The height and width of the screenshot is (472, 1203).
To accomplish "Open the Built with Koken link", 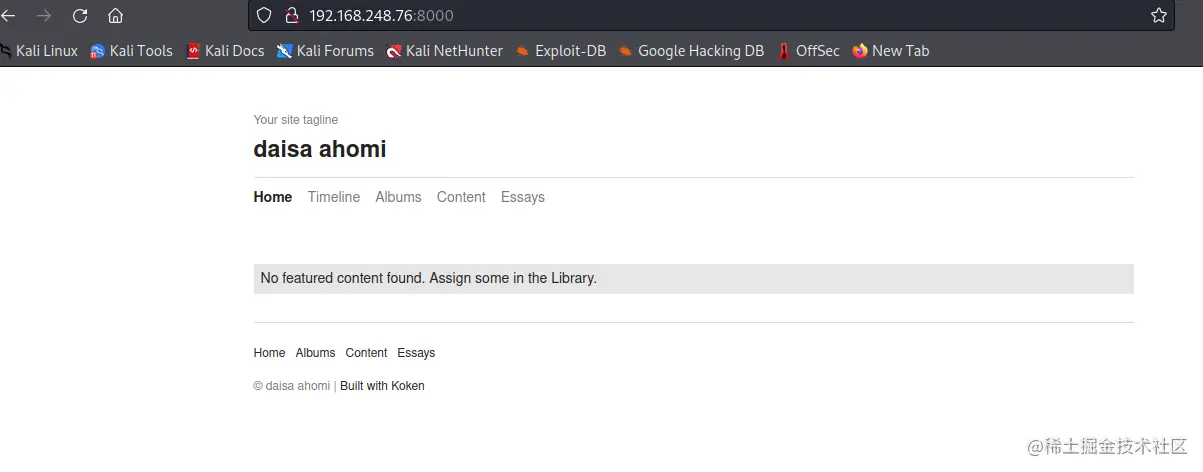I will (x=382, y=386).
